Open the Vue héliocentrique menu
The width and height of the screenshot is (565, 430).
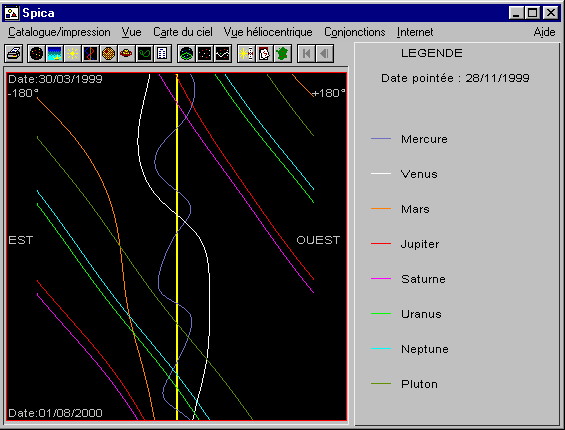pos(268,32)
